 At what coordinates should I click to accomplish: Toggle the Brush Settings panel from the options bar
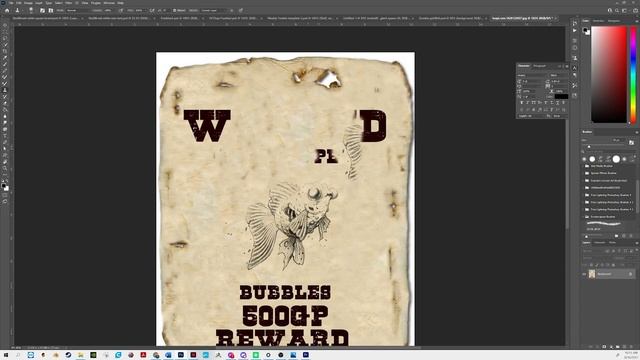(42, 10)
